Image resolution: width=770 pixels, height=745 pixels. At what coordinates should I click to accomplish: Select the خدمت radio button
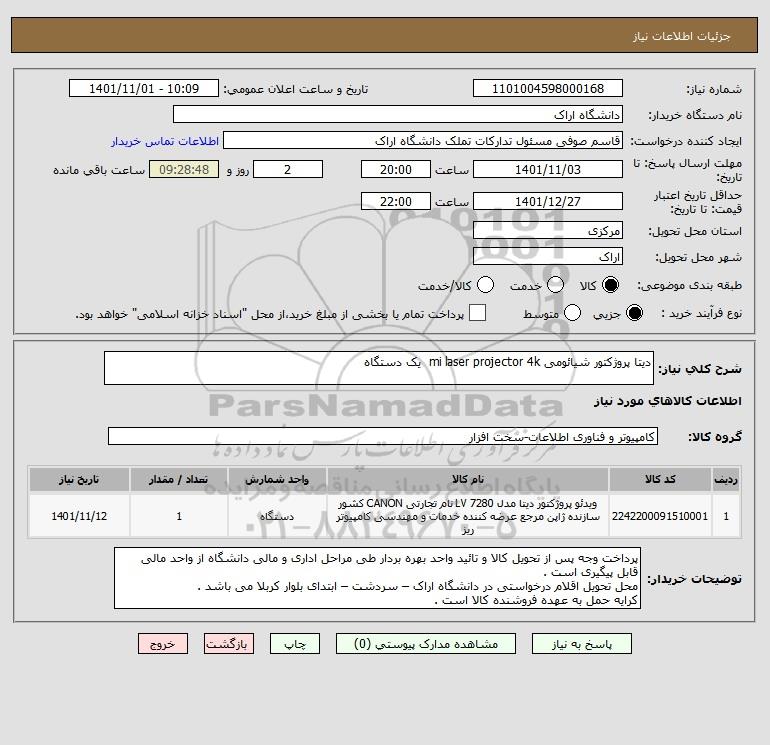[x=555, y=285]
